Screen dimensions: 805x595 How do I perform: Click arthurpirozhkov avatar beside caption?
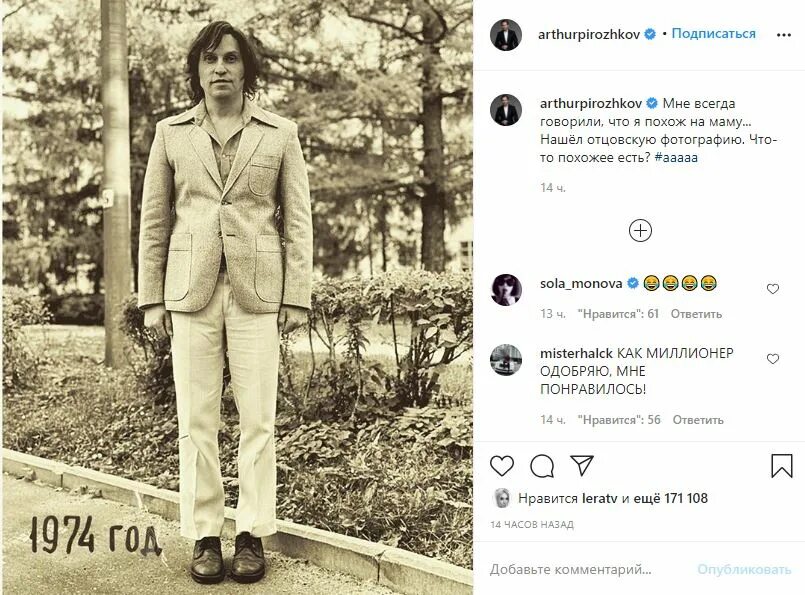coord(506,110)
